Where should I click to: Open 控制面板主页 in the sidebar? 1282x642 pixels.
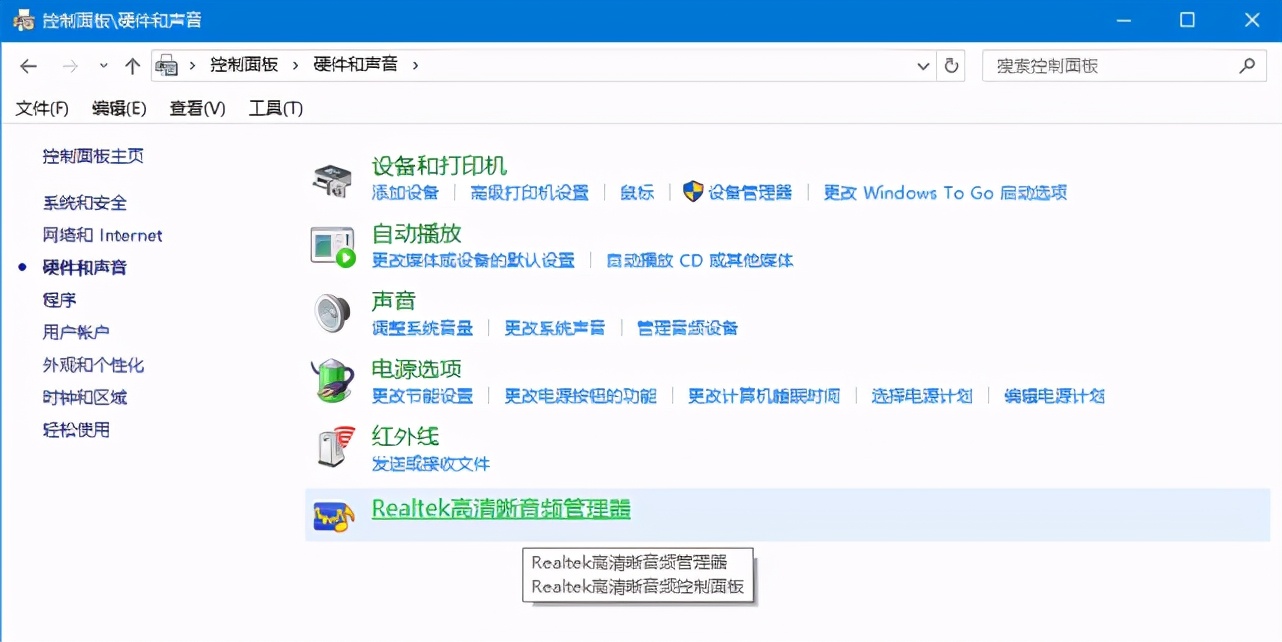[x=93, y=156]
